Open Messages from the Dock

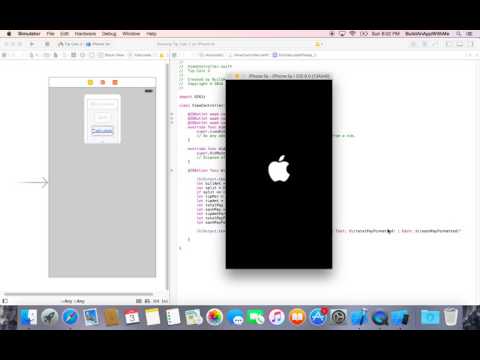[236, 317]
